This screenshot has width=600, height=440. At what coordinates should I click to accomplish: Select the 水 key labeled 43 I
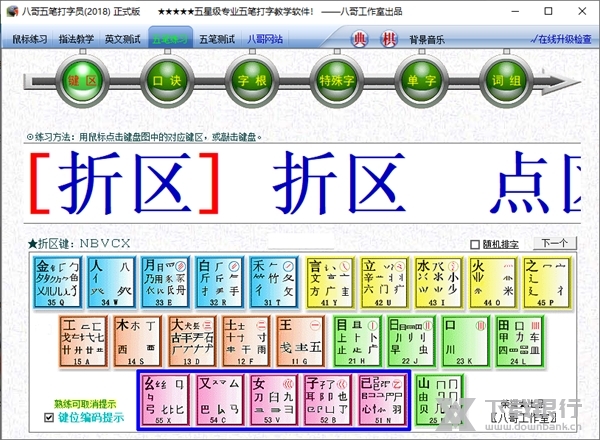point(439,282)
